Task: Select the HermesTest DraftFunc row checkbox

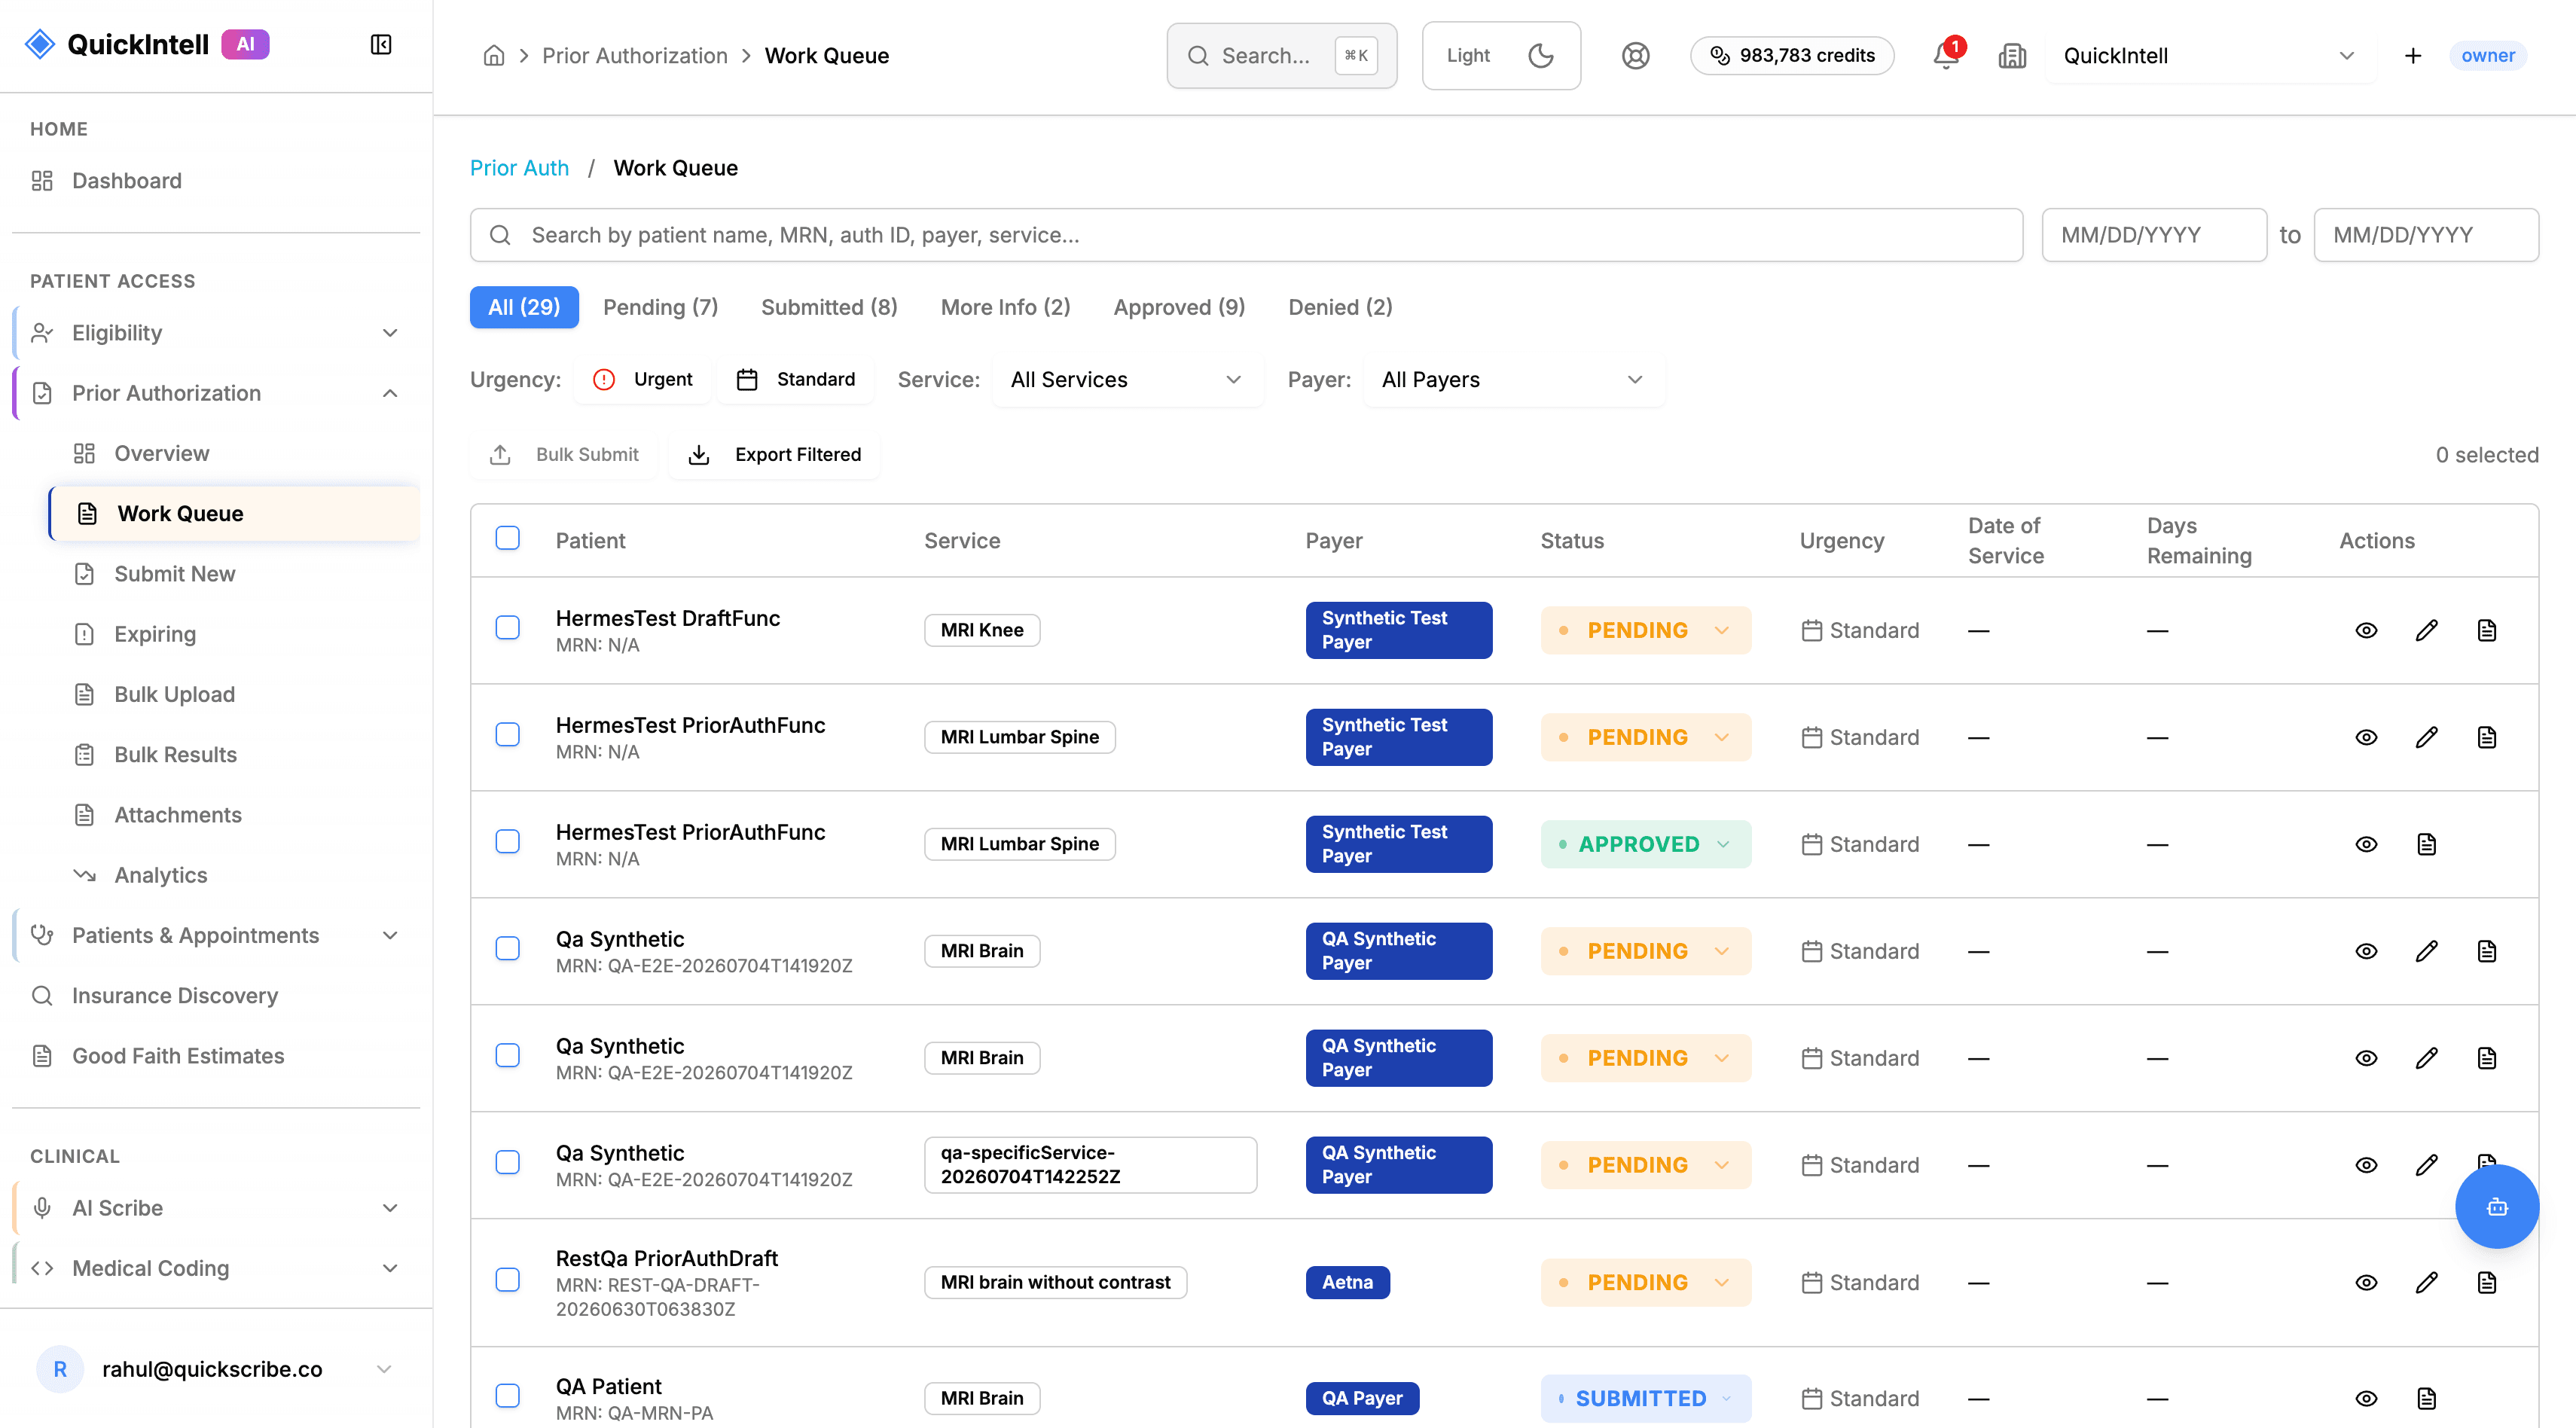Action: click(508, 628)
